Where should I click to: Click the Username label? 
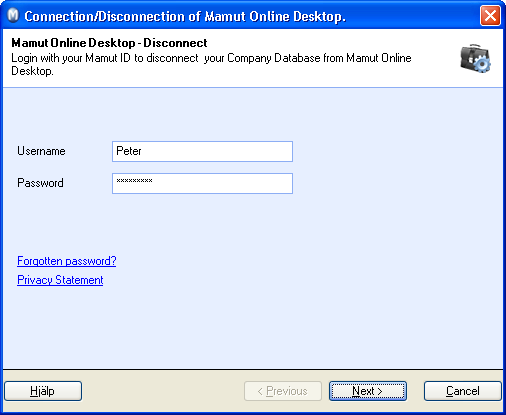[41, 151]
